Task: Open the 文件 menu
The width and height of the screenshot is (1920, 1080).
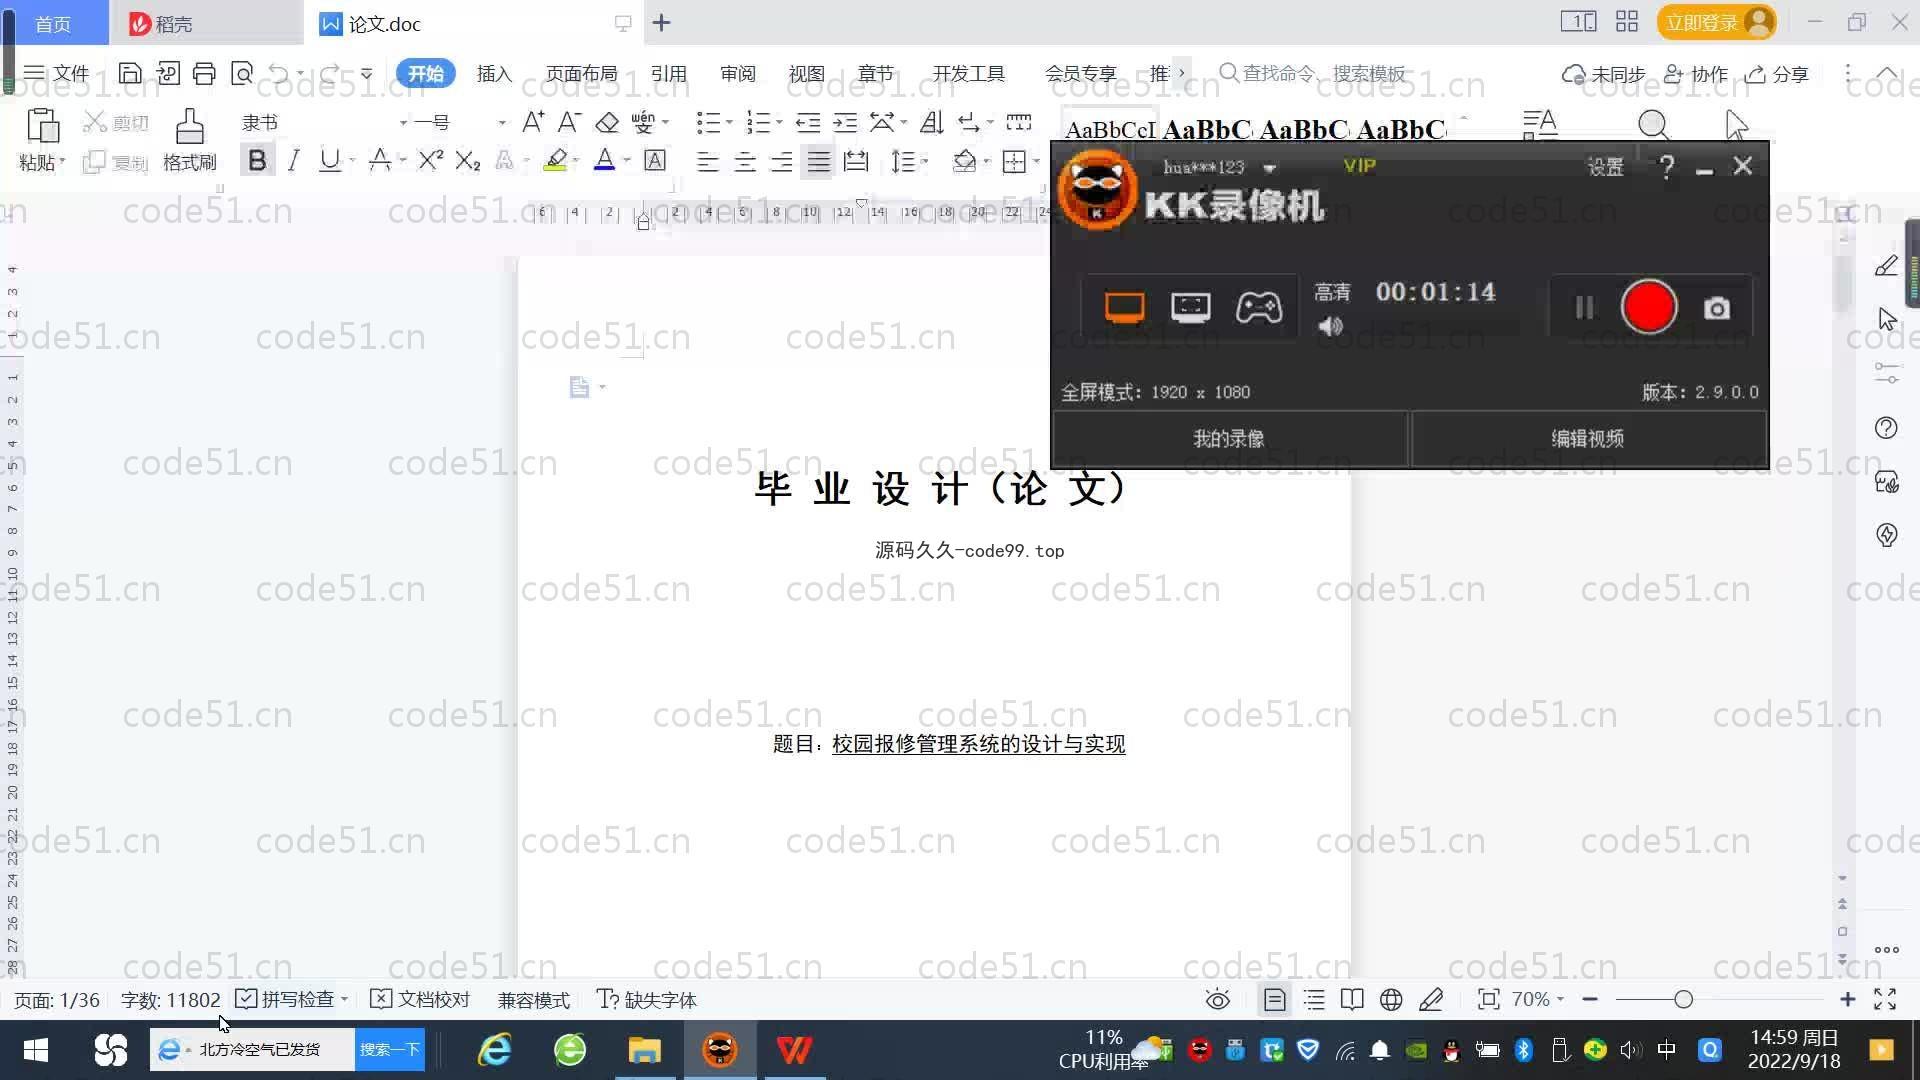Action: pos(57,73)
